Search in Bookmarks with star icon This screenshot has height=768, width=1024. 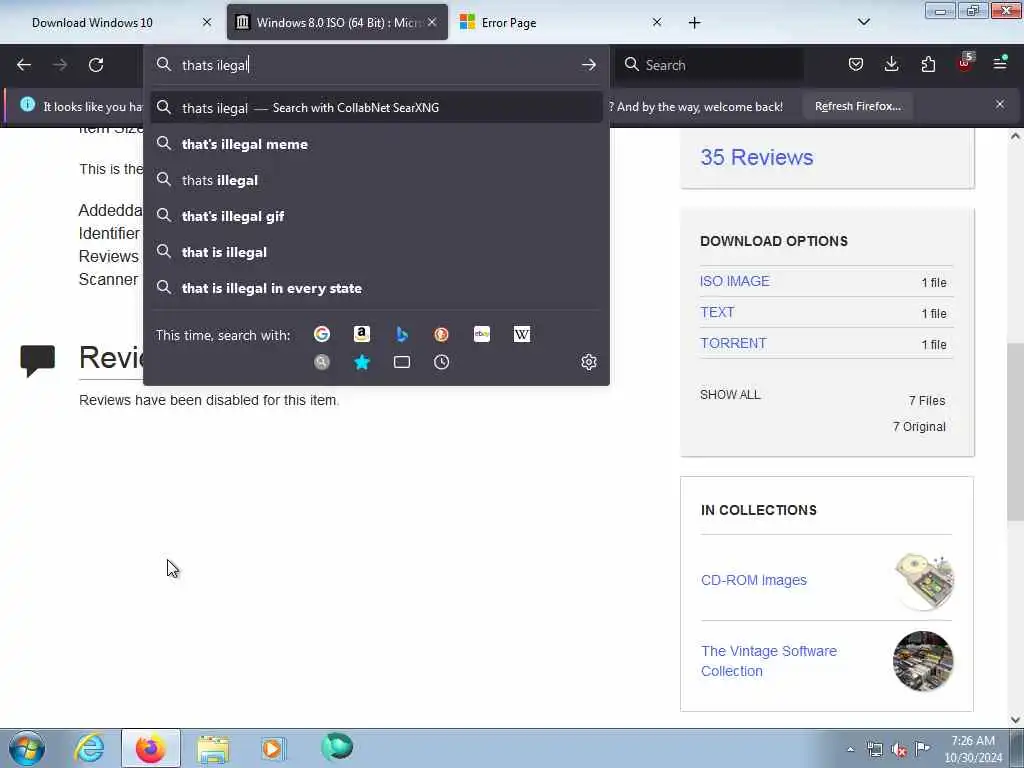362,362
